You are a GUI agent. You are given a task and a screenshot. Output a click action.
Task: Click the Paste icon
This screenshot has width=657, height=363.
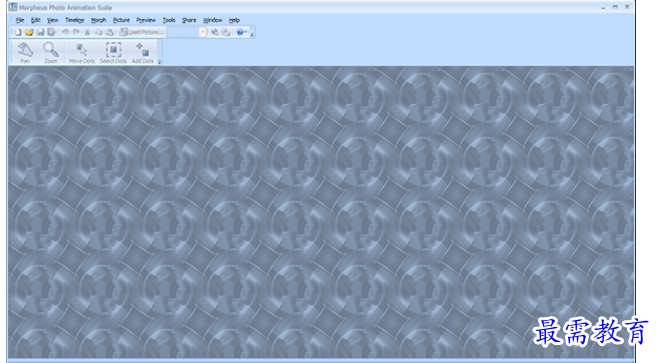109,32
